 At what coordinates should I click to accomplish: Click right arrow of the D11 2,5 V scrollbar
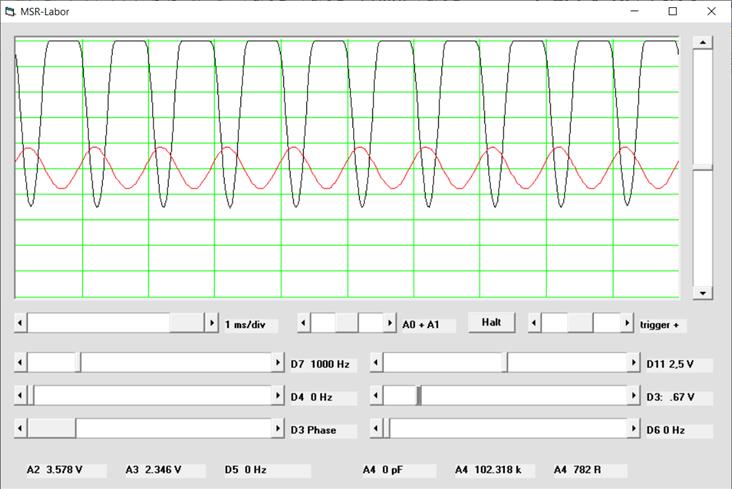click(x=633, y=362)
